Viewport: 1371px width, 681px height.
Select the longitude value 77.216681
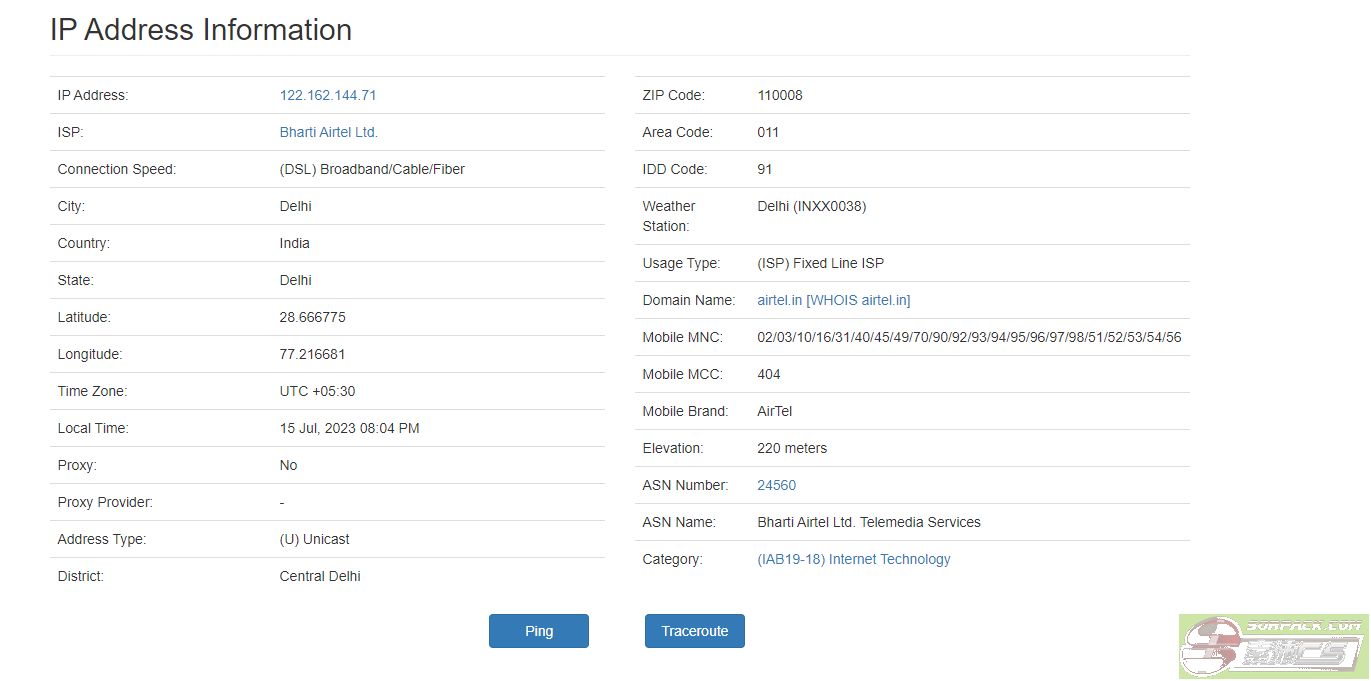(x=313, y=354)
